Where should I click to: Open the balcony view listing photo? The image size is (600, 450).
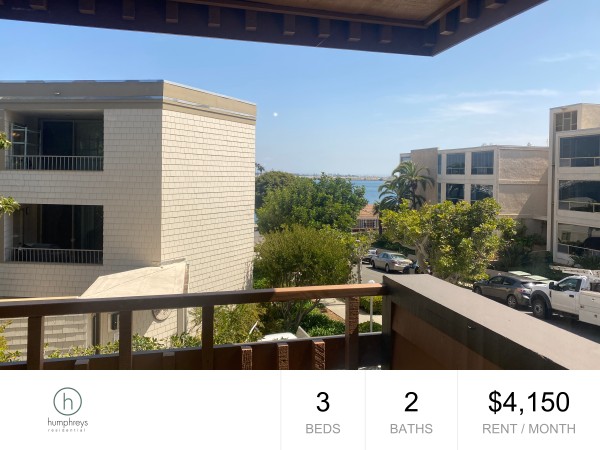(x=300, y=185)
